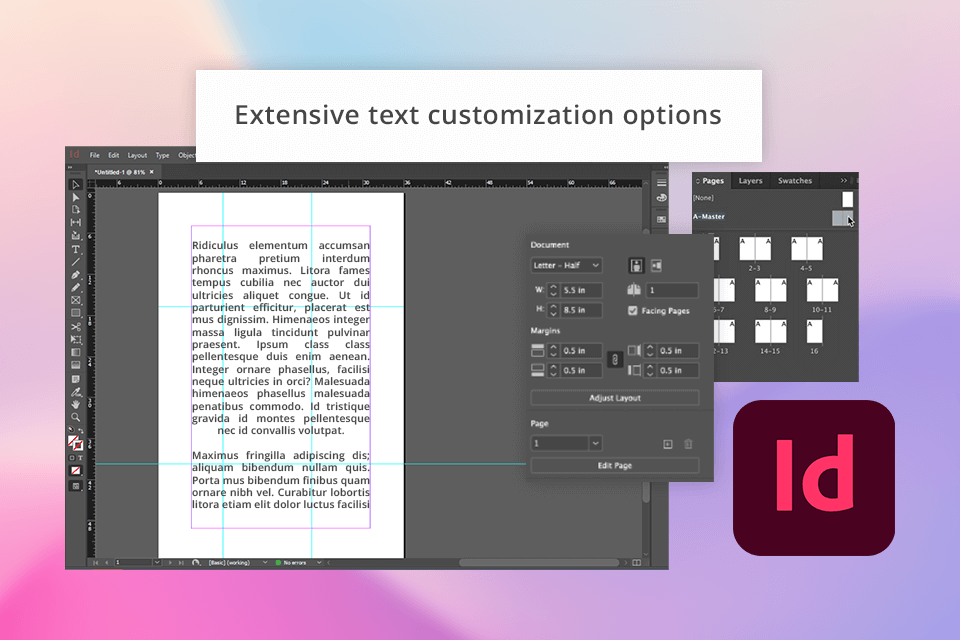The width and height of the screenshot is (960, 640).
Task: Select the Free Transform tool
Action: [75, 339]
